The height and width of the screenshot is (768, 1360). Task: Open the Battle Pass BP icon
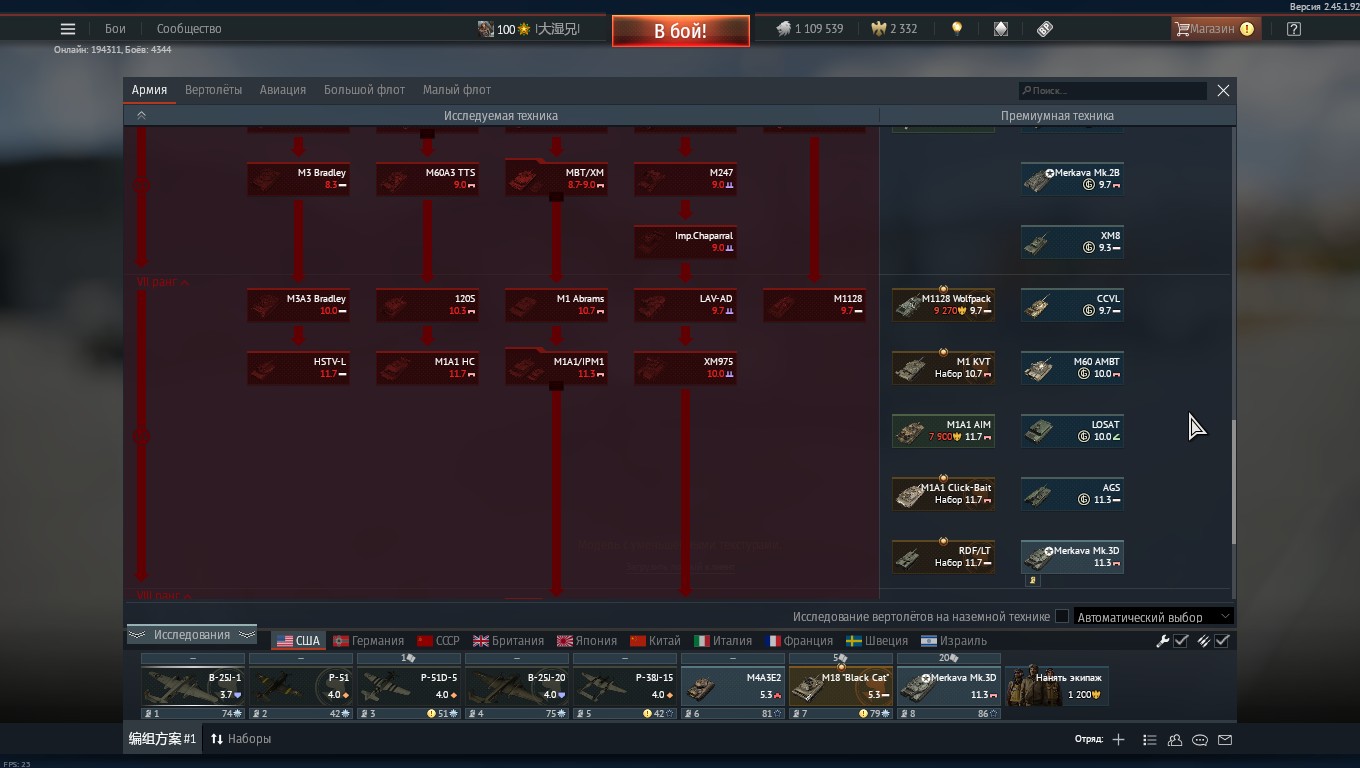pos(1045,29)
